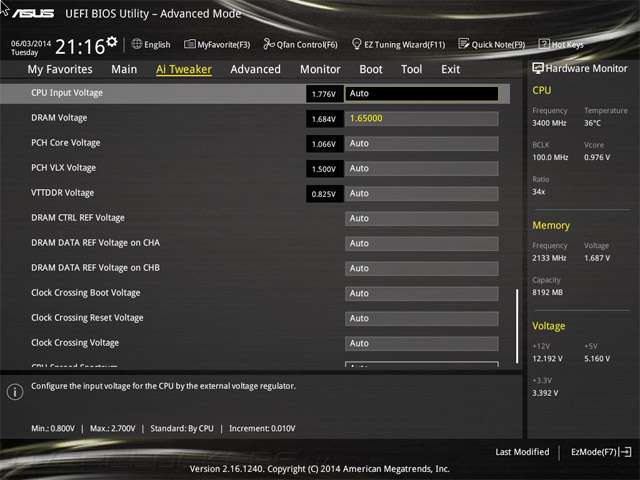Viewport: 640px width, 480px height.
Task: Open the Monitor tab
Action: tap(320, 69)
